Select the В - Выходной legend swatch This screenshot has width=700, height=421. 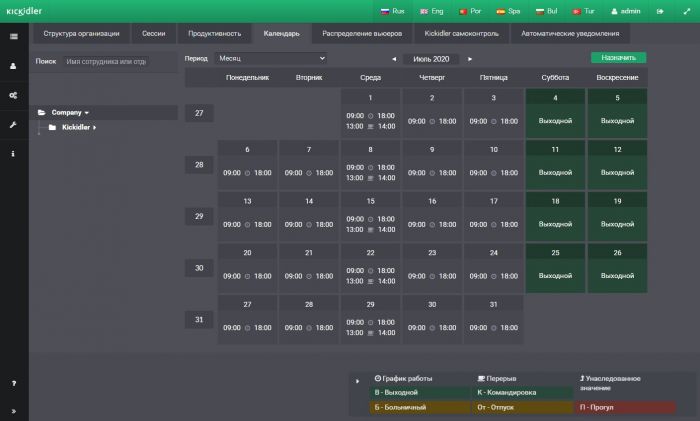click(x=420, y=393)
